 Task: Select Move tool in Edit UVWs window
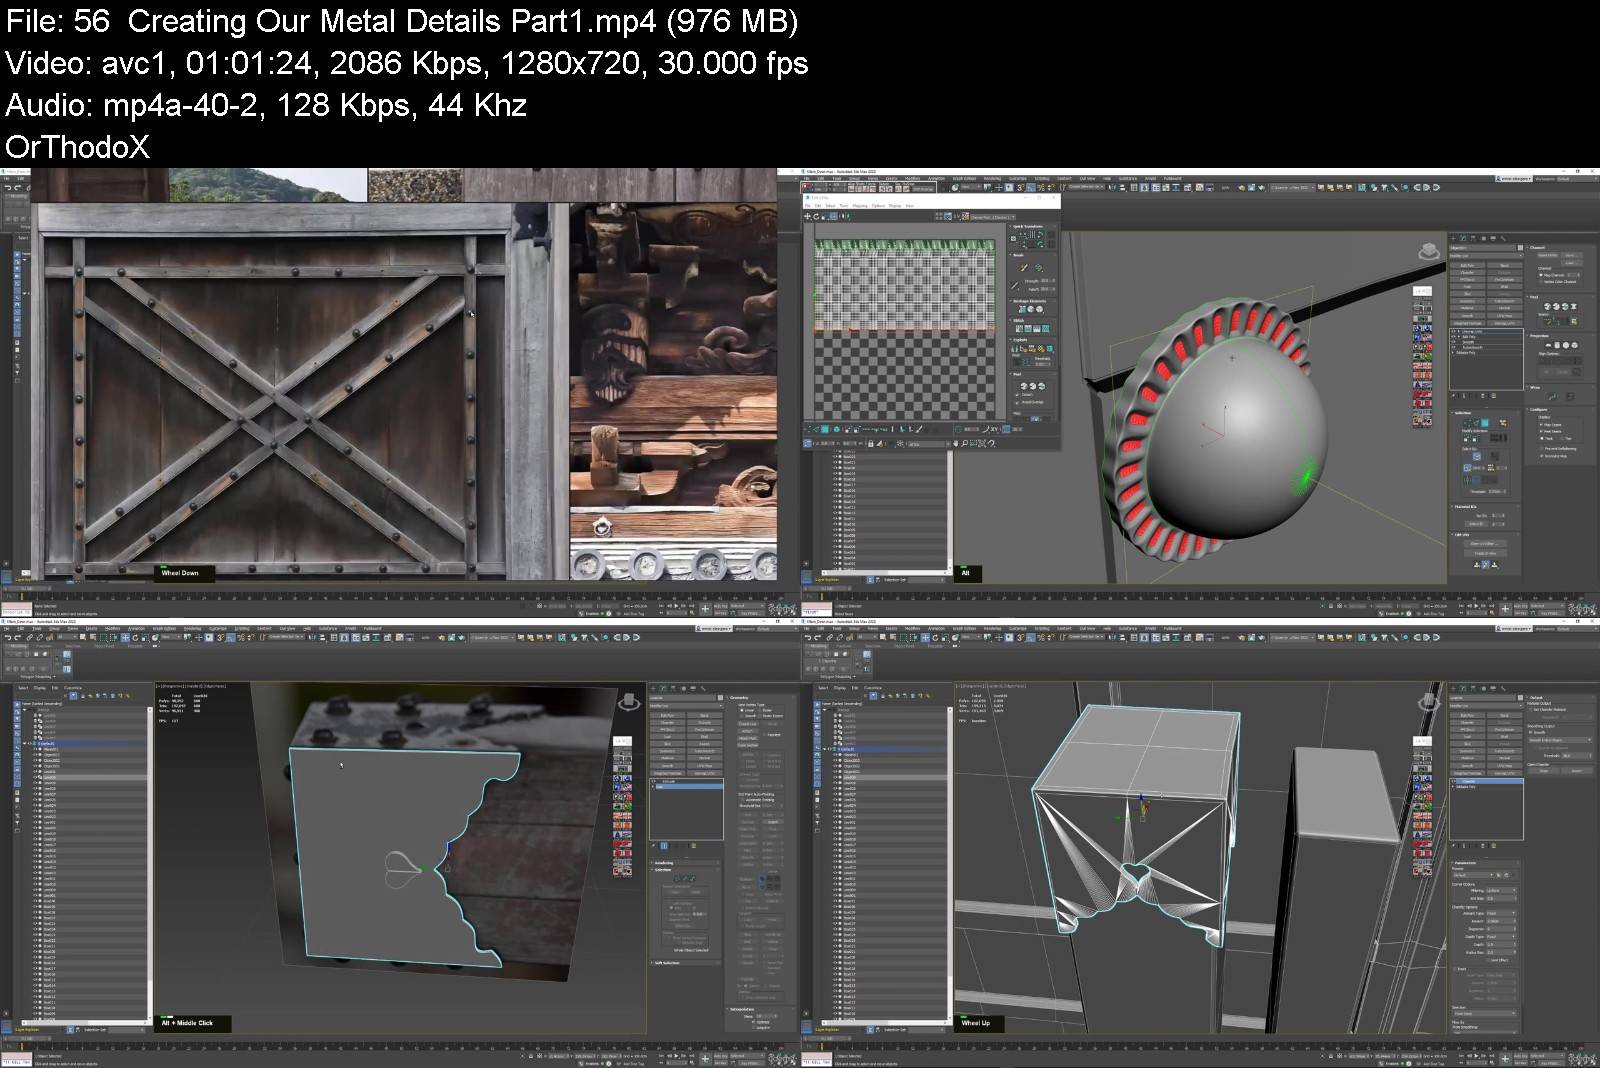click(x=807, y=216)
